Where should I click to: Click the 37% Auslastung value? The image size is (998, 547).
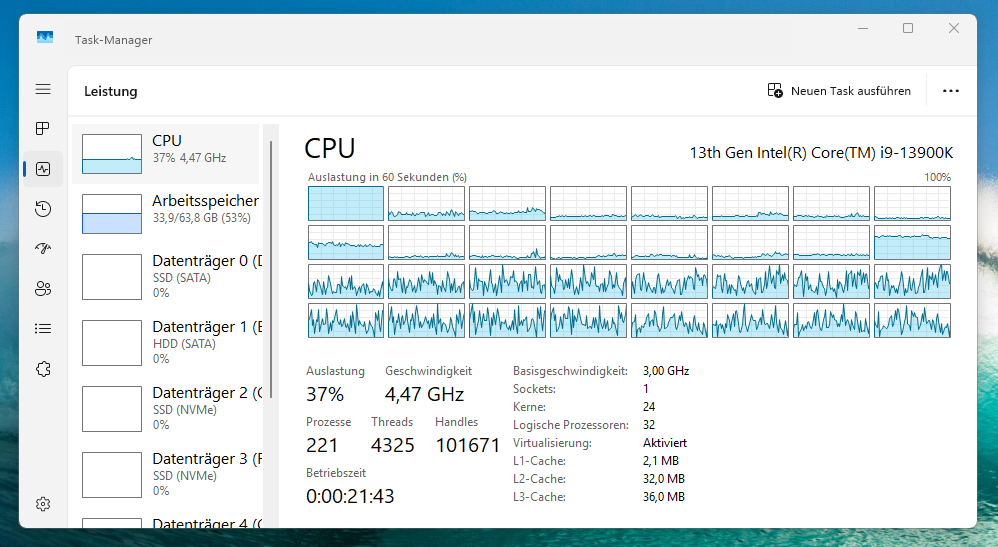[325, 394]
